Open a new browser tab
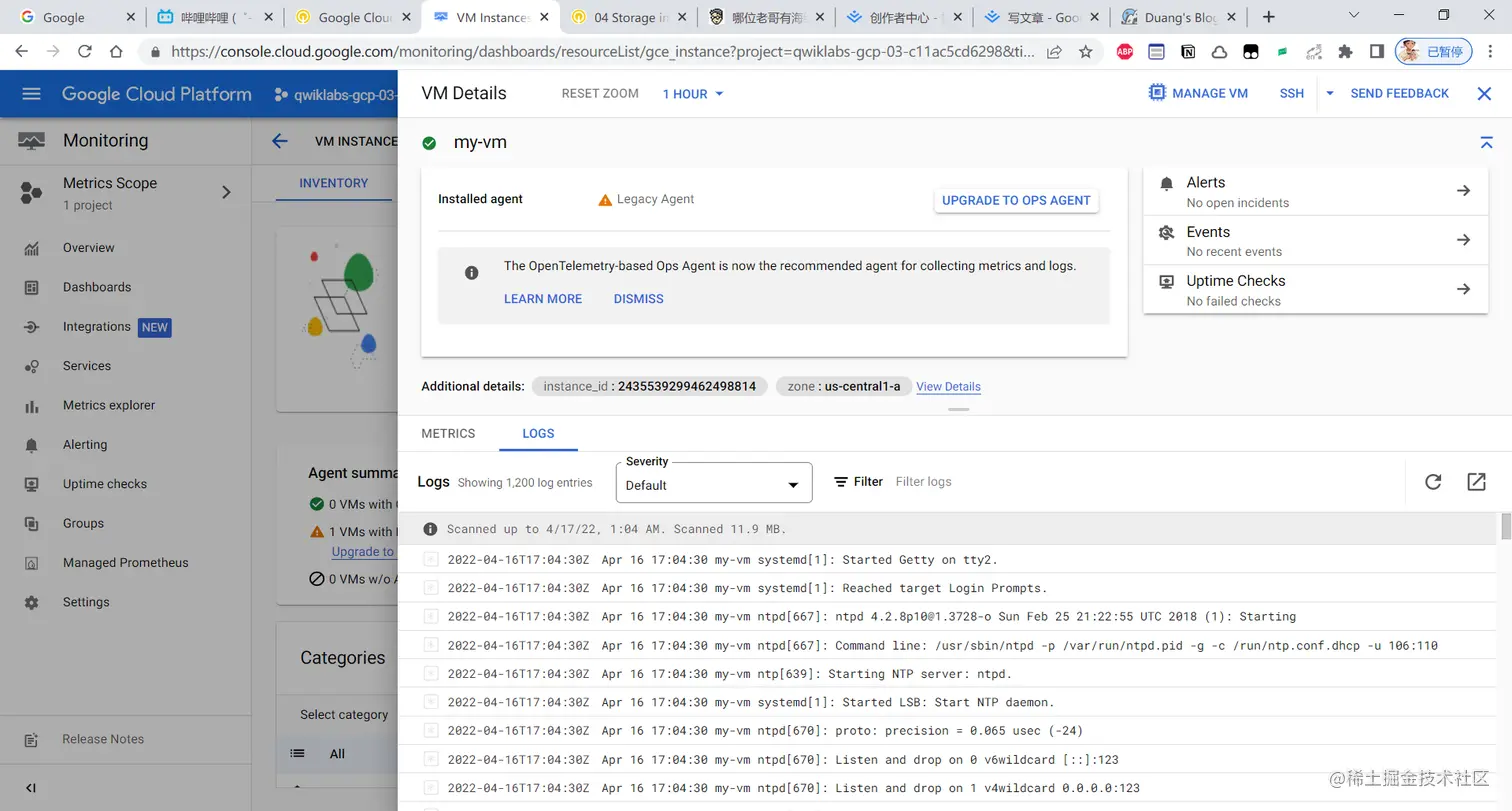 [x=1269, y=17]
